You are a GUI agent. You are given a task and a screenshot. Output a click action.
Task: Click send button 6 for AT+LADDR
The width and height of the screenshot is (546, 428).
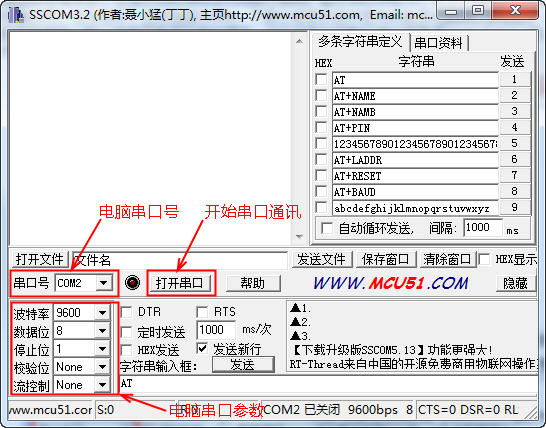tap(515, 159)
